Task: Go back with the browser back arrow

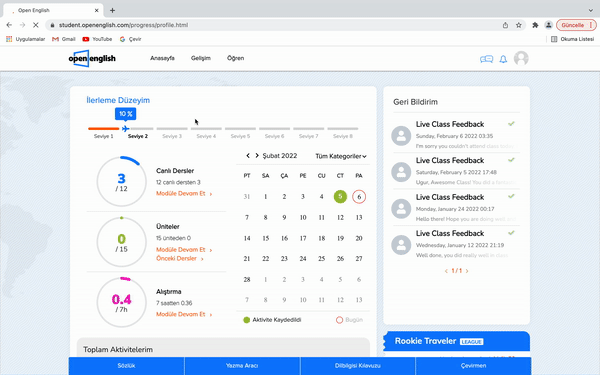Action: click(x=9, y=25)
